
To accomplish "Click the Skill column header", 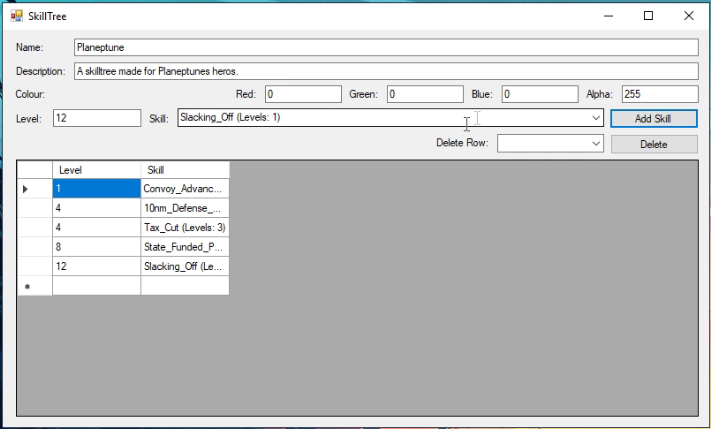I will pos(185,170).
